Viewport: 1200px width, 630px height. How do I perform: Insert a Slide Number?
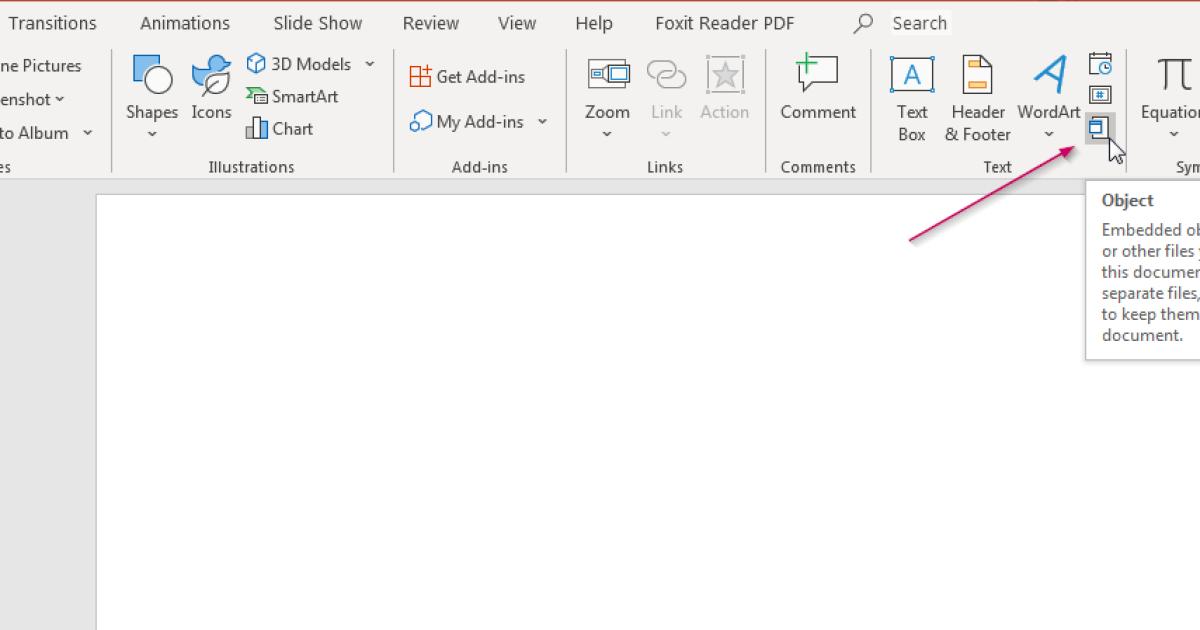click(1100, 94)
